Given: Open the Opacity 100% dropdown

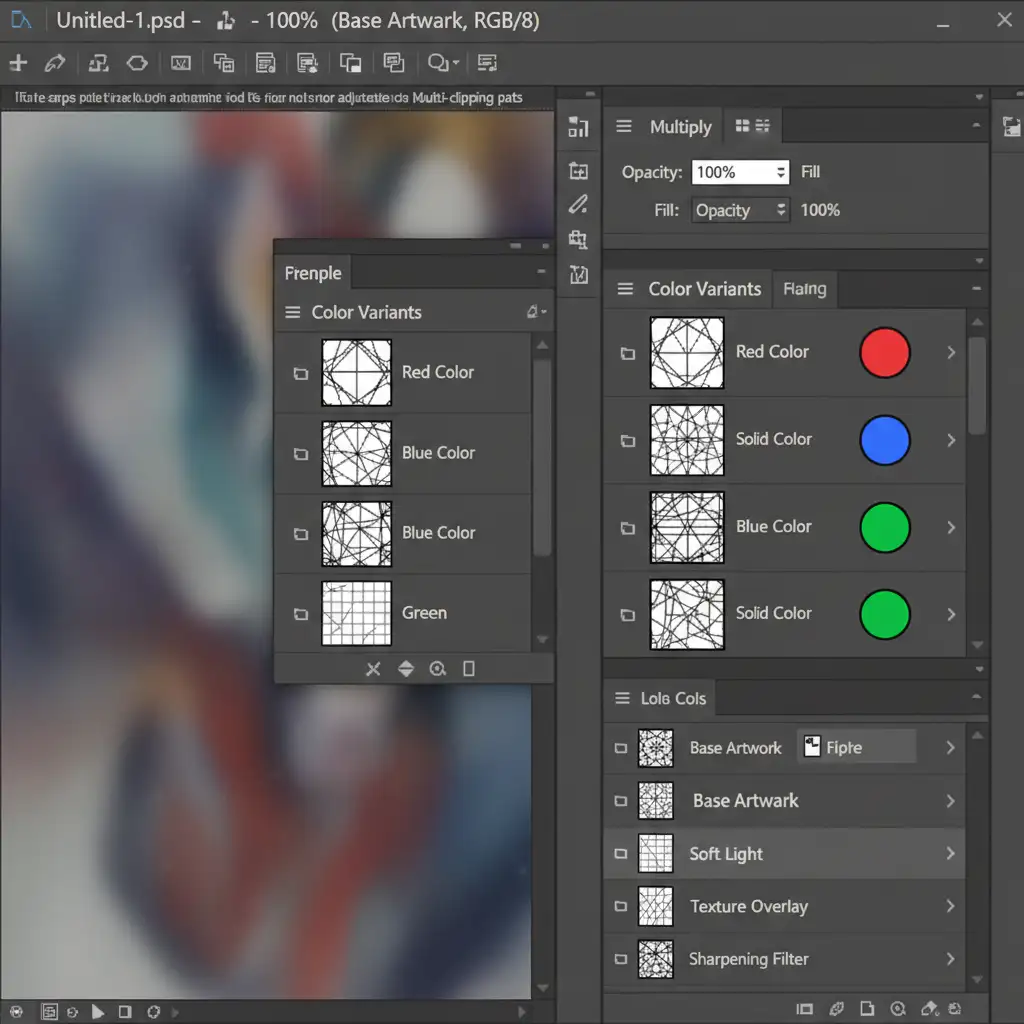Looking at the screenshot, I should [x=740, y=172].
